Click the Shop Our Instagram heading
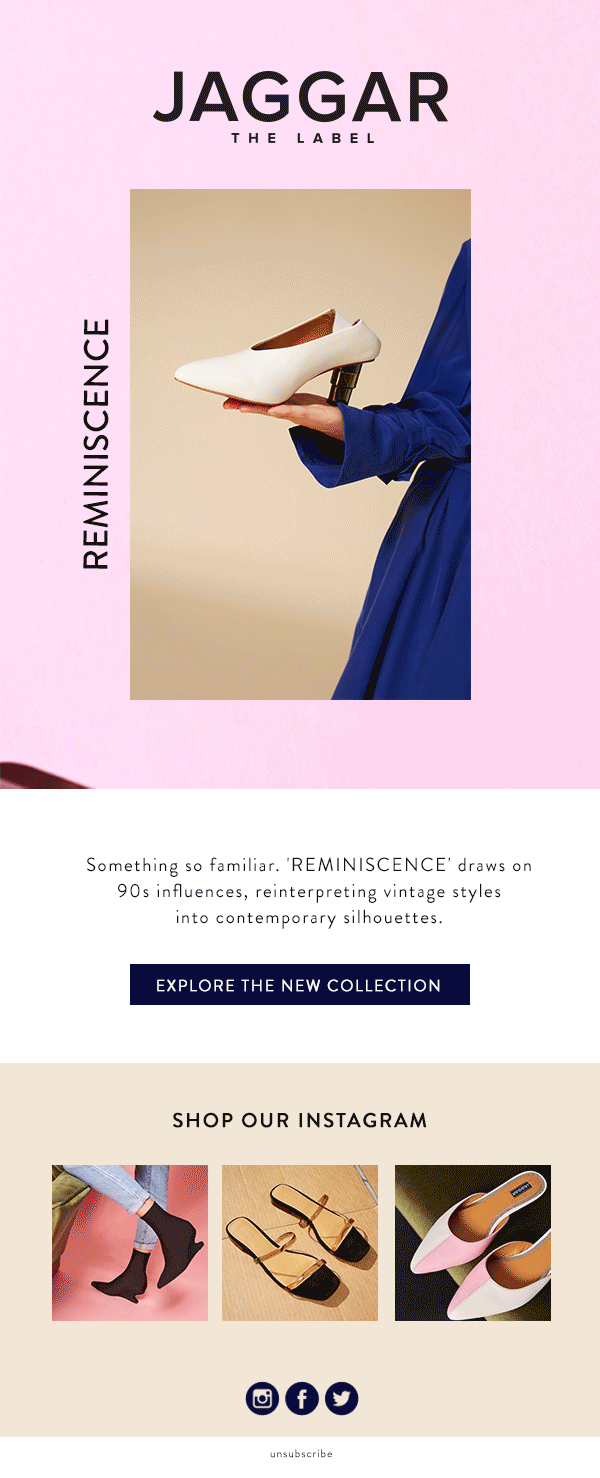This screenshot has width=600, height=1478. click(300, 1120)
